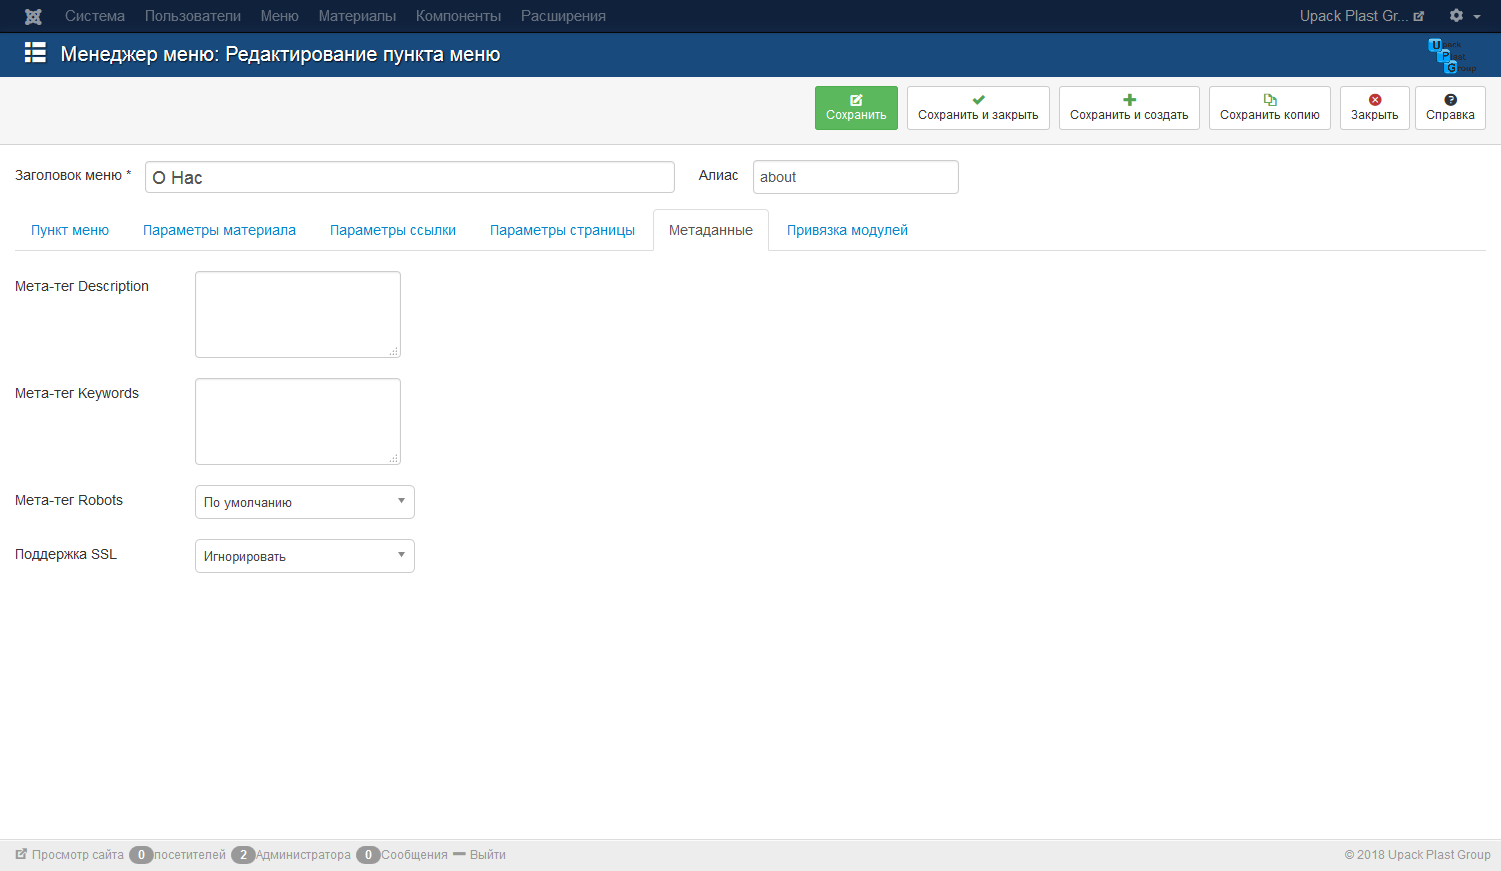Click Сохранить копию button
The width and height of the screenshot is (1501, 871).
[1270, 108]
